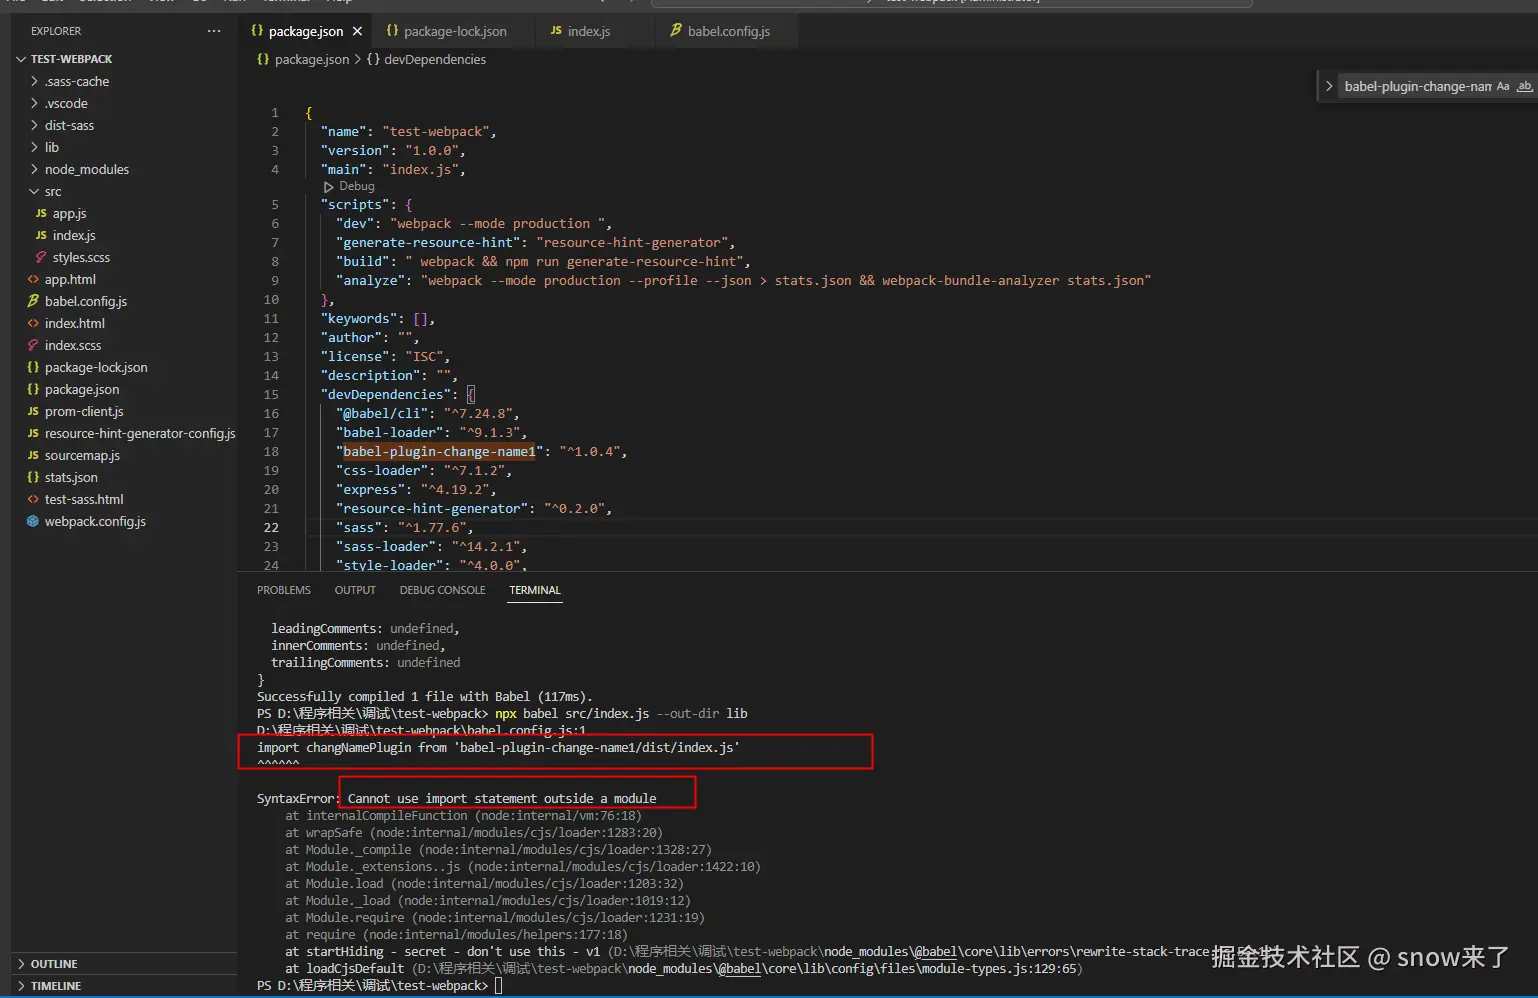The height and width of the screenshot is (998, 1538).
Task: Open prom-client.js in the Explorer
Action: (x=84, y=411)
